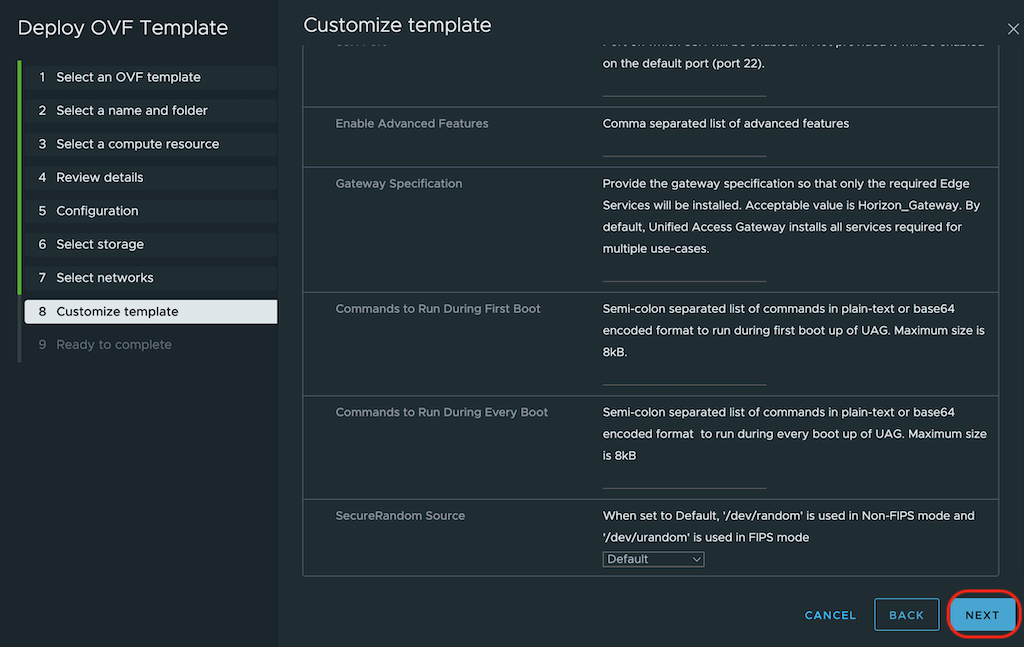Click step 9 Ready to complete
Viewport: 1024px width, 647px height.
click(114, 345)
